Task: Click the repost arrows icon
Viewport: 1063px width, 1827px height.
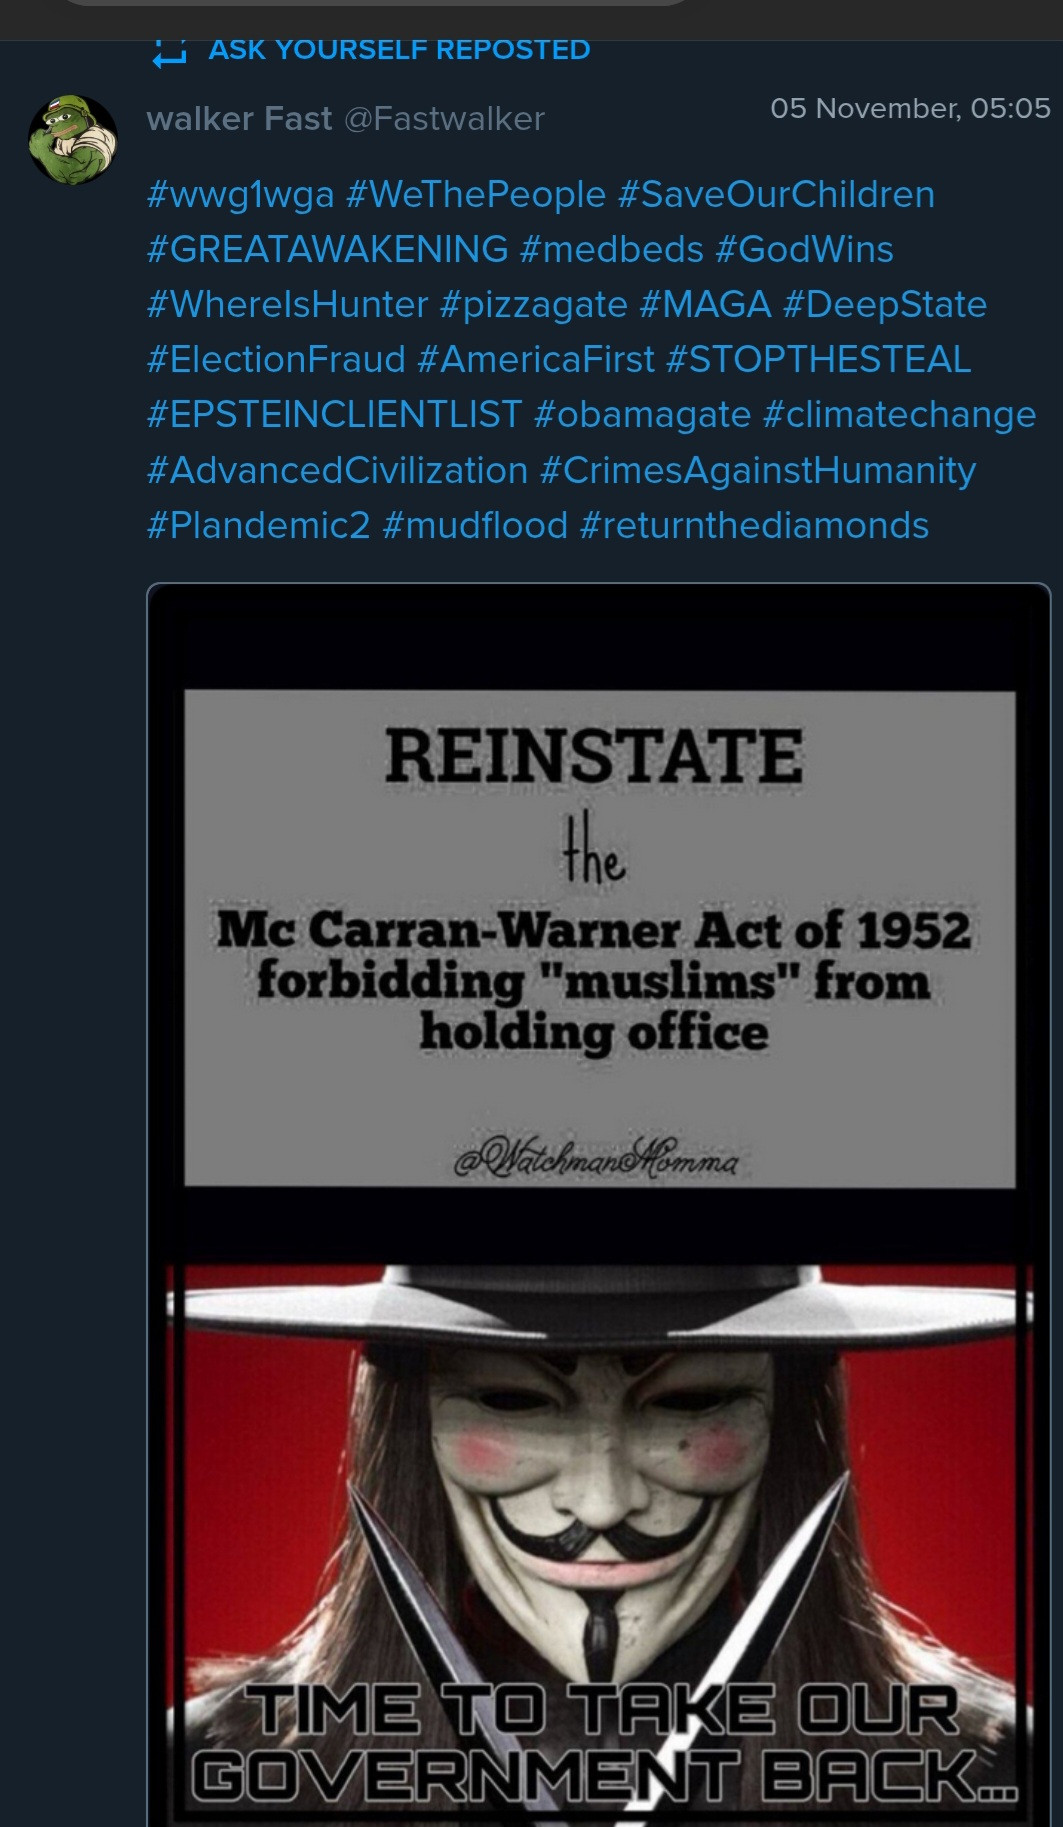Action: [169, 51]
